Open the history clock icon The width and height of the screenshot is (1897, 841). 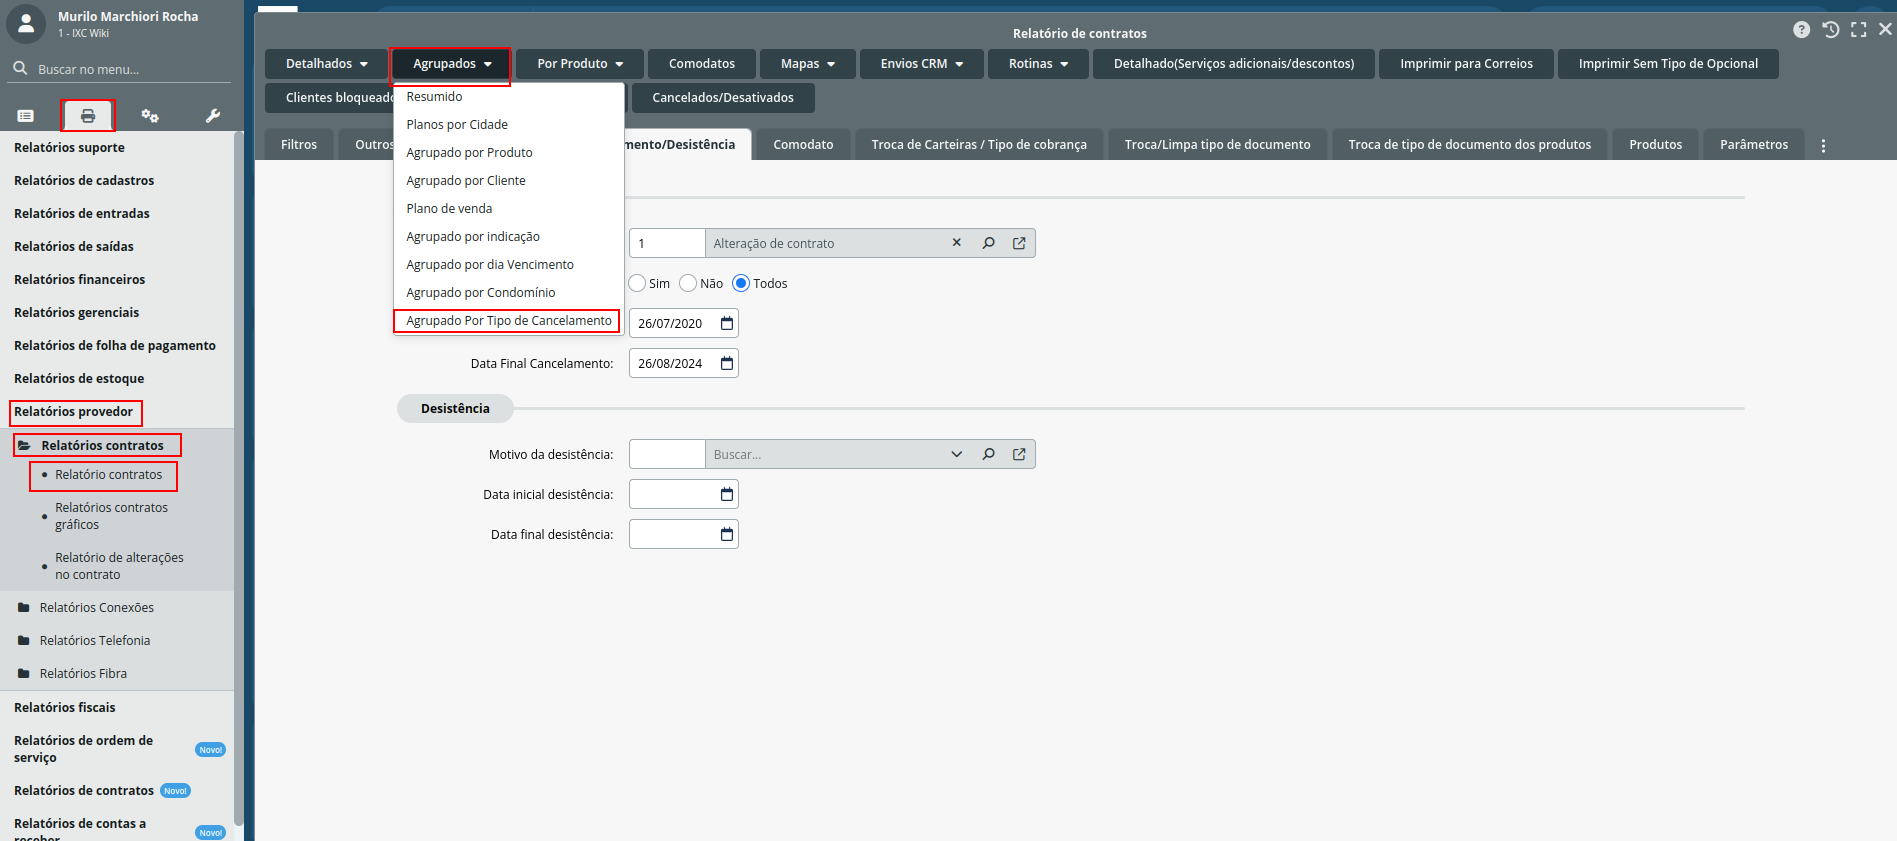(1830, 30)
